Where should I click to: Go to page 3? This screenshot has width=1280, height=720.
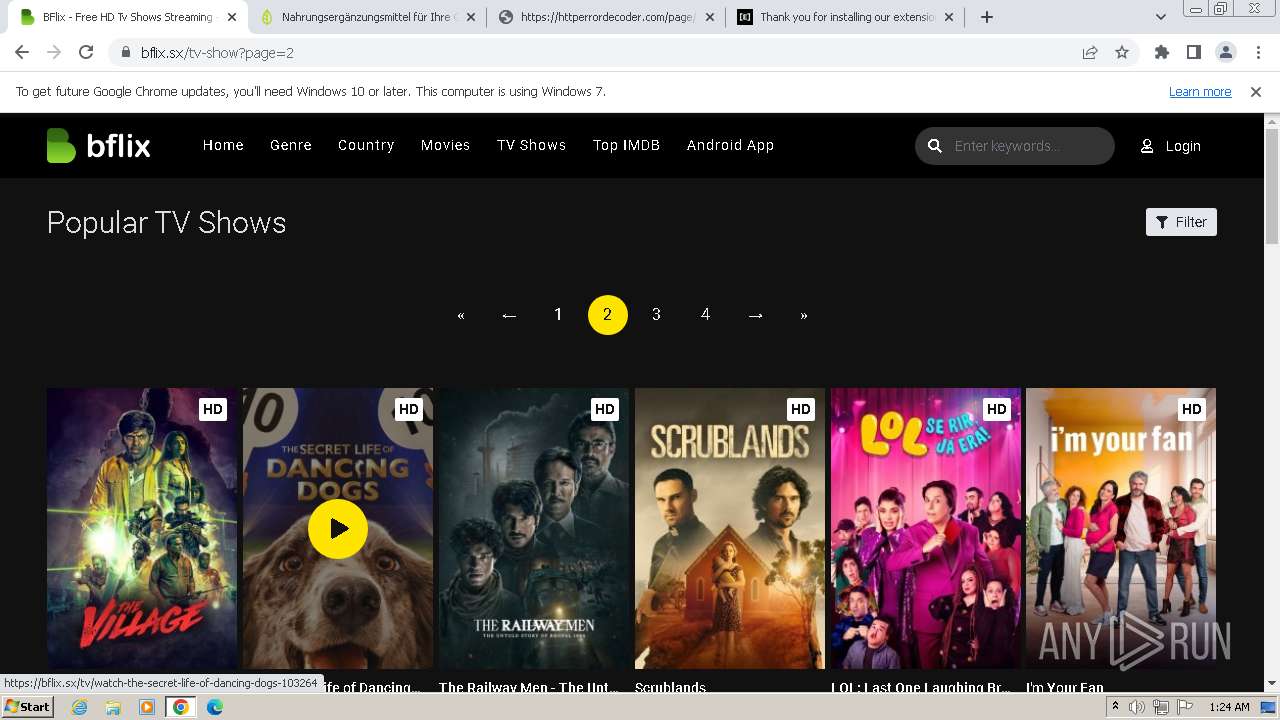pyautogui.click(x=656, y=315)
